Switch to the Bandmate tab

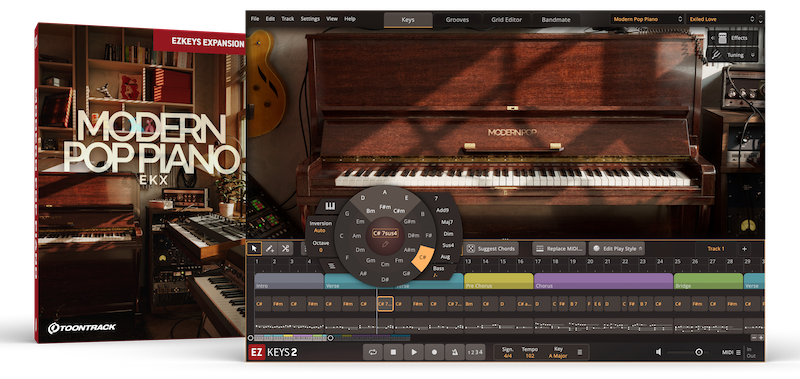click(x=556, y=20)
